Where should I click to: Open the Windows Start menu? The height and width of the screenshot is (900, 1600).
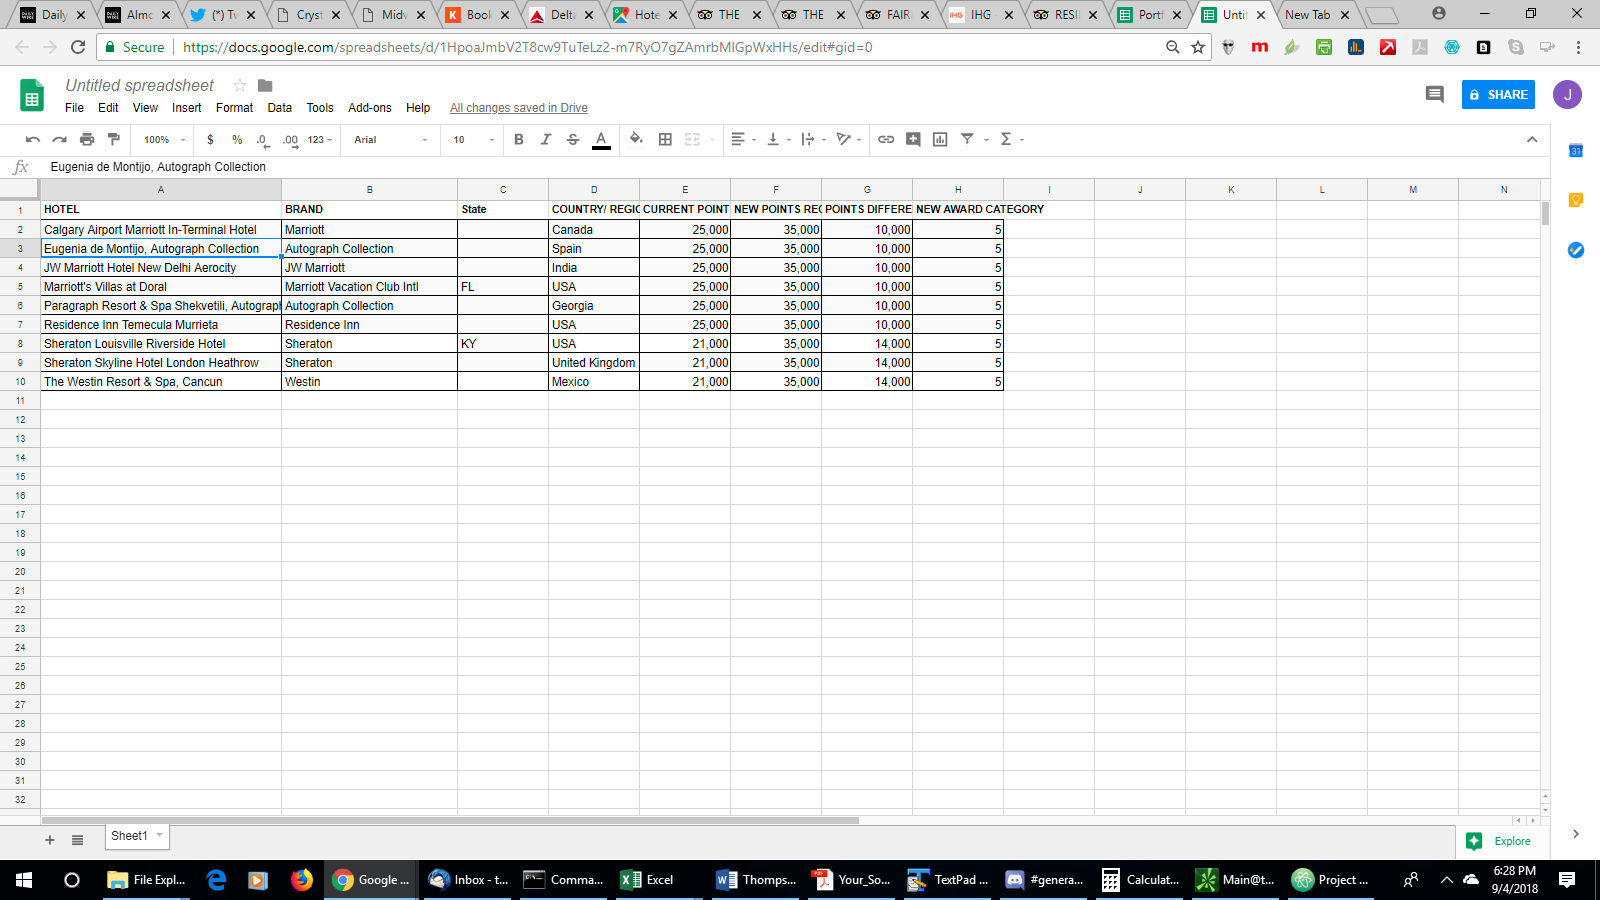click(24, 880)
